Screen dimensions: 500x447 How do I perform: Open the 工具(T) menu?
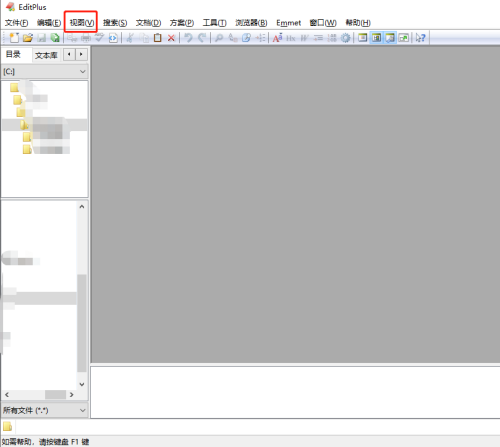(215, 23)
